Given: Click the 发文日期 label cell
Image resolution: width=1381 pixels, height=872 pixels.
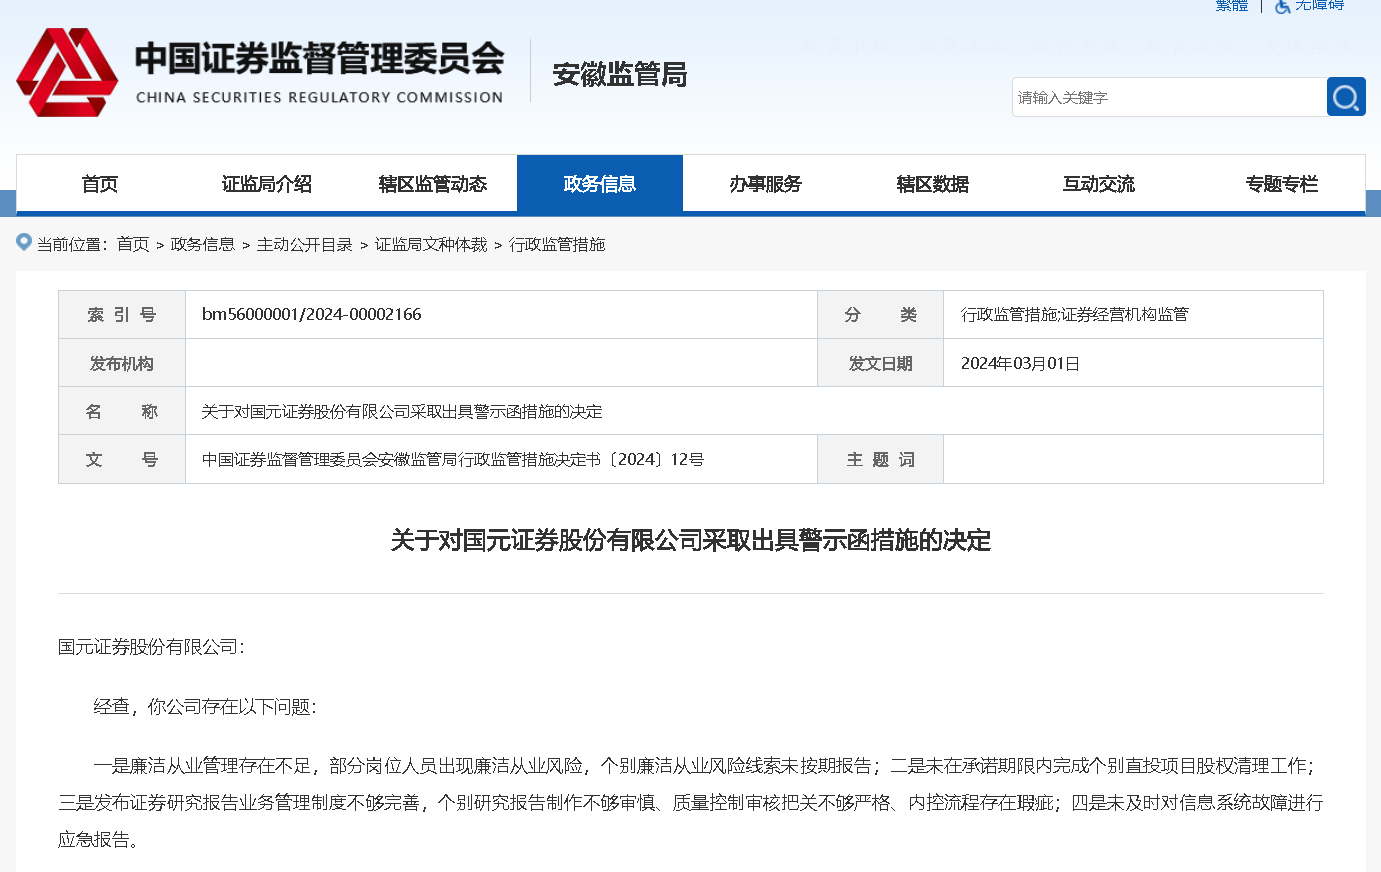Looking at the screenshot, I should pyautogui.click(x=881, y=363).
